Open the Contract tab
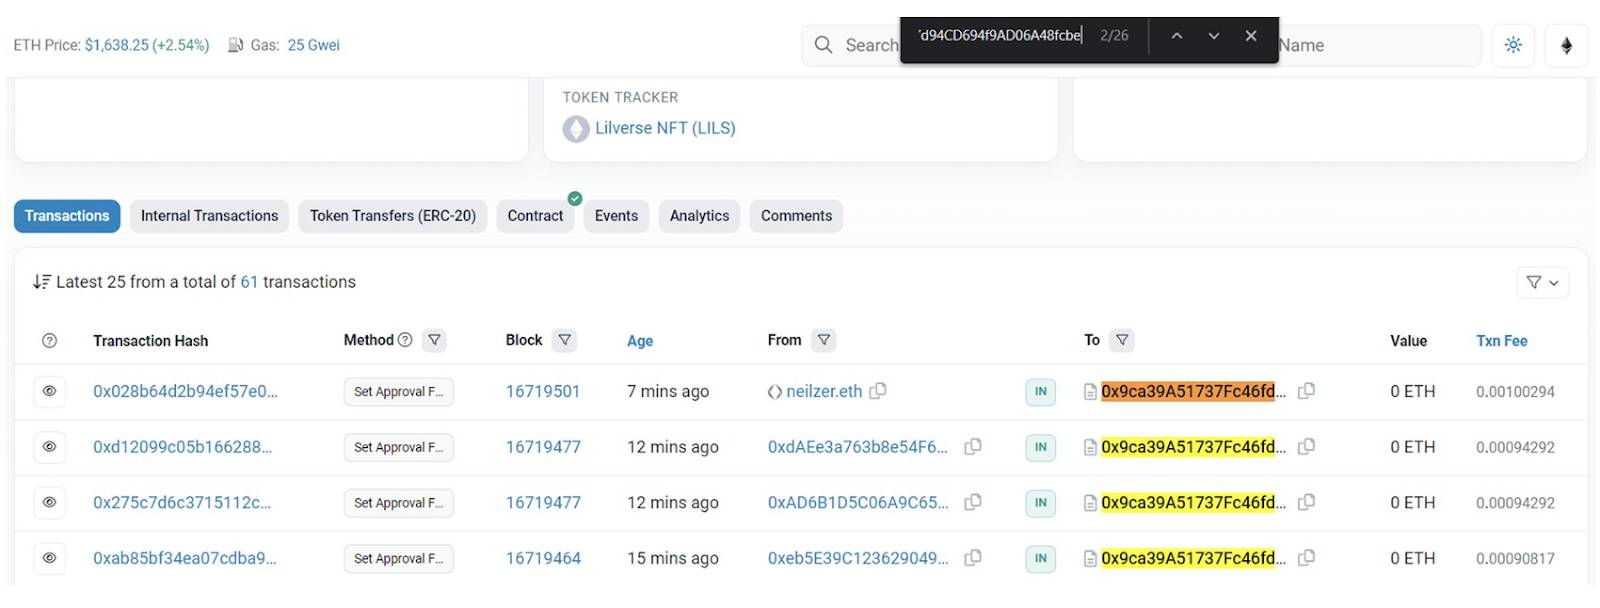The width and height of the screenshot is (1600, 608). coord(535,216)
